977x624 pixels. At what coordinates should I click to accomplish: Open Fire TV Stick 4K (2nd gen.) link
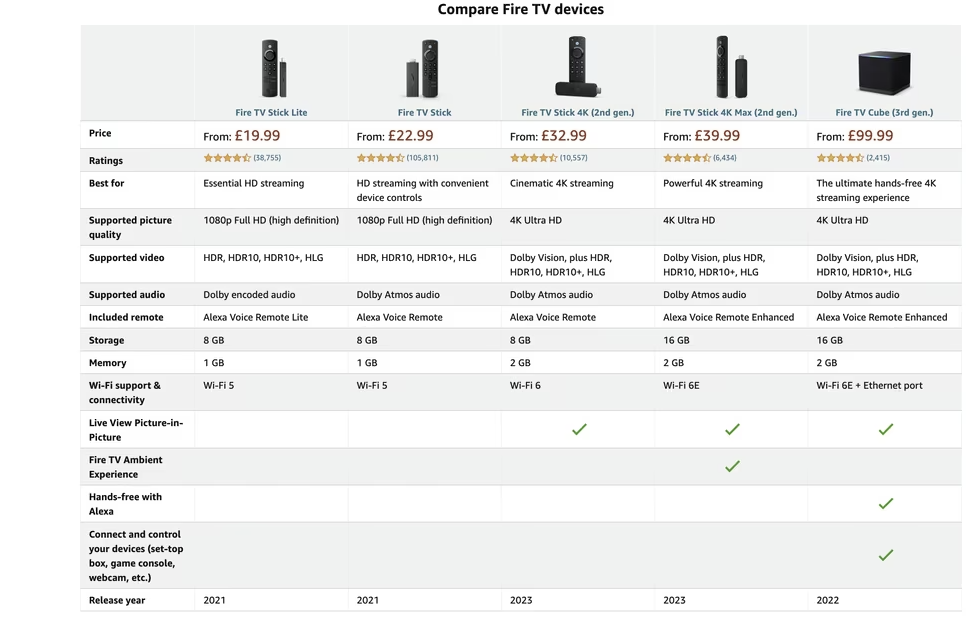[578, 113]
